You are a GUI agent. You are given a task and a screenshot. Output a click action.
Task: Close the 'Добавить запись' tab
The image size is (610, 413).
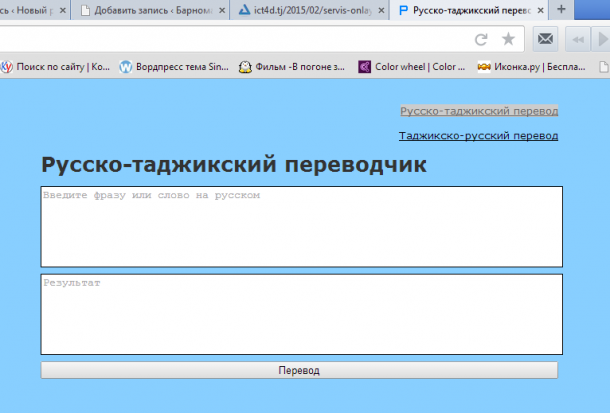[221, 11]
